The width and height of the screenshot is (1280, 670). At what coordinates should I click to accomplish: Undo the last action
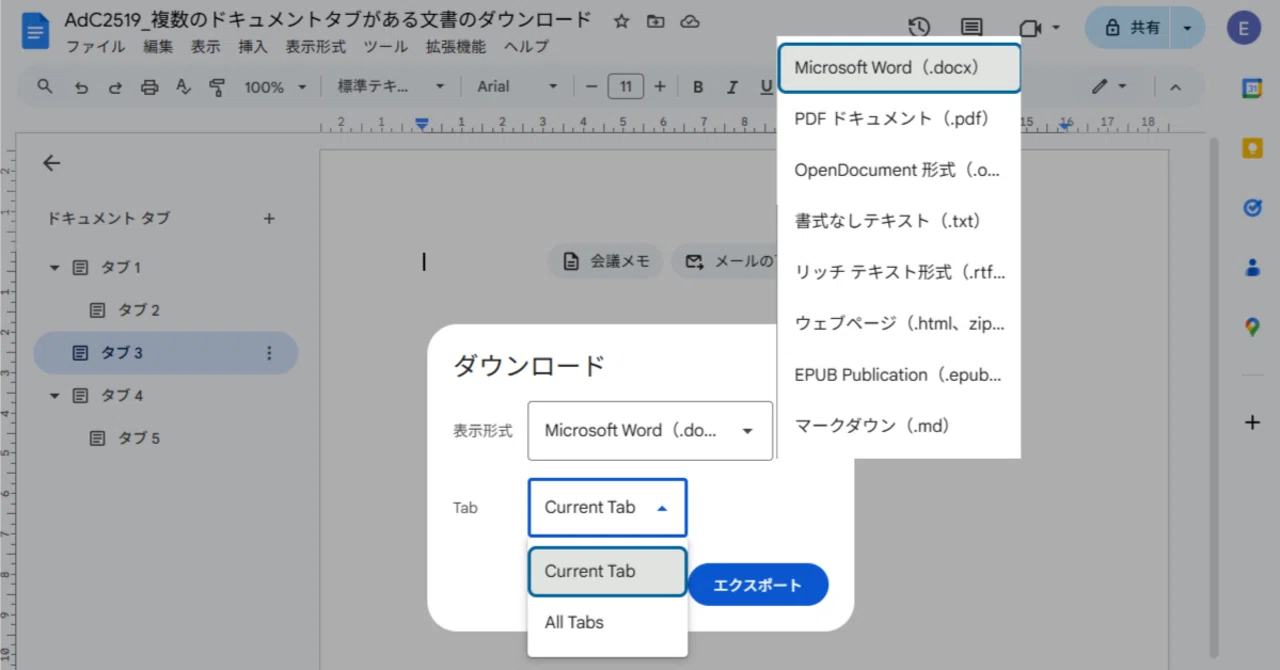[x=82, y=87]
